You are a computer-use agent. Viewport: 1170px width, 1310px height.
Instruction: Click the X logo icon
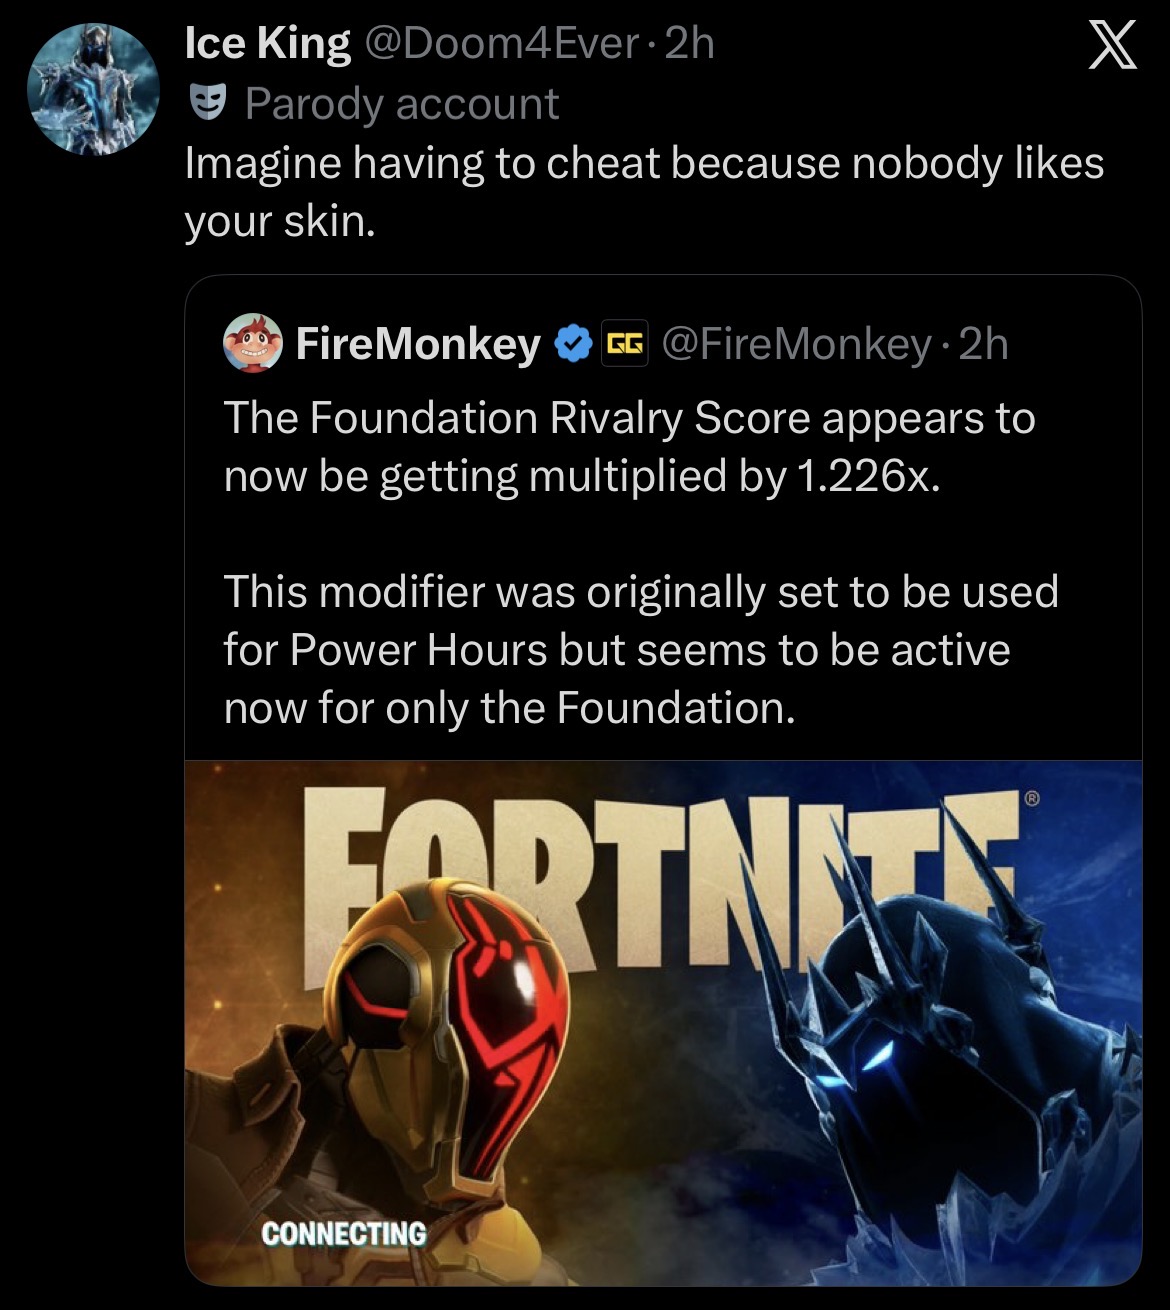[1112, 47]
